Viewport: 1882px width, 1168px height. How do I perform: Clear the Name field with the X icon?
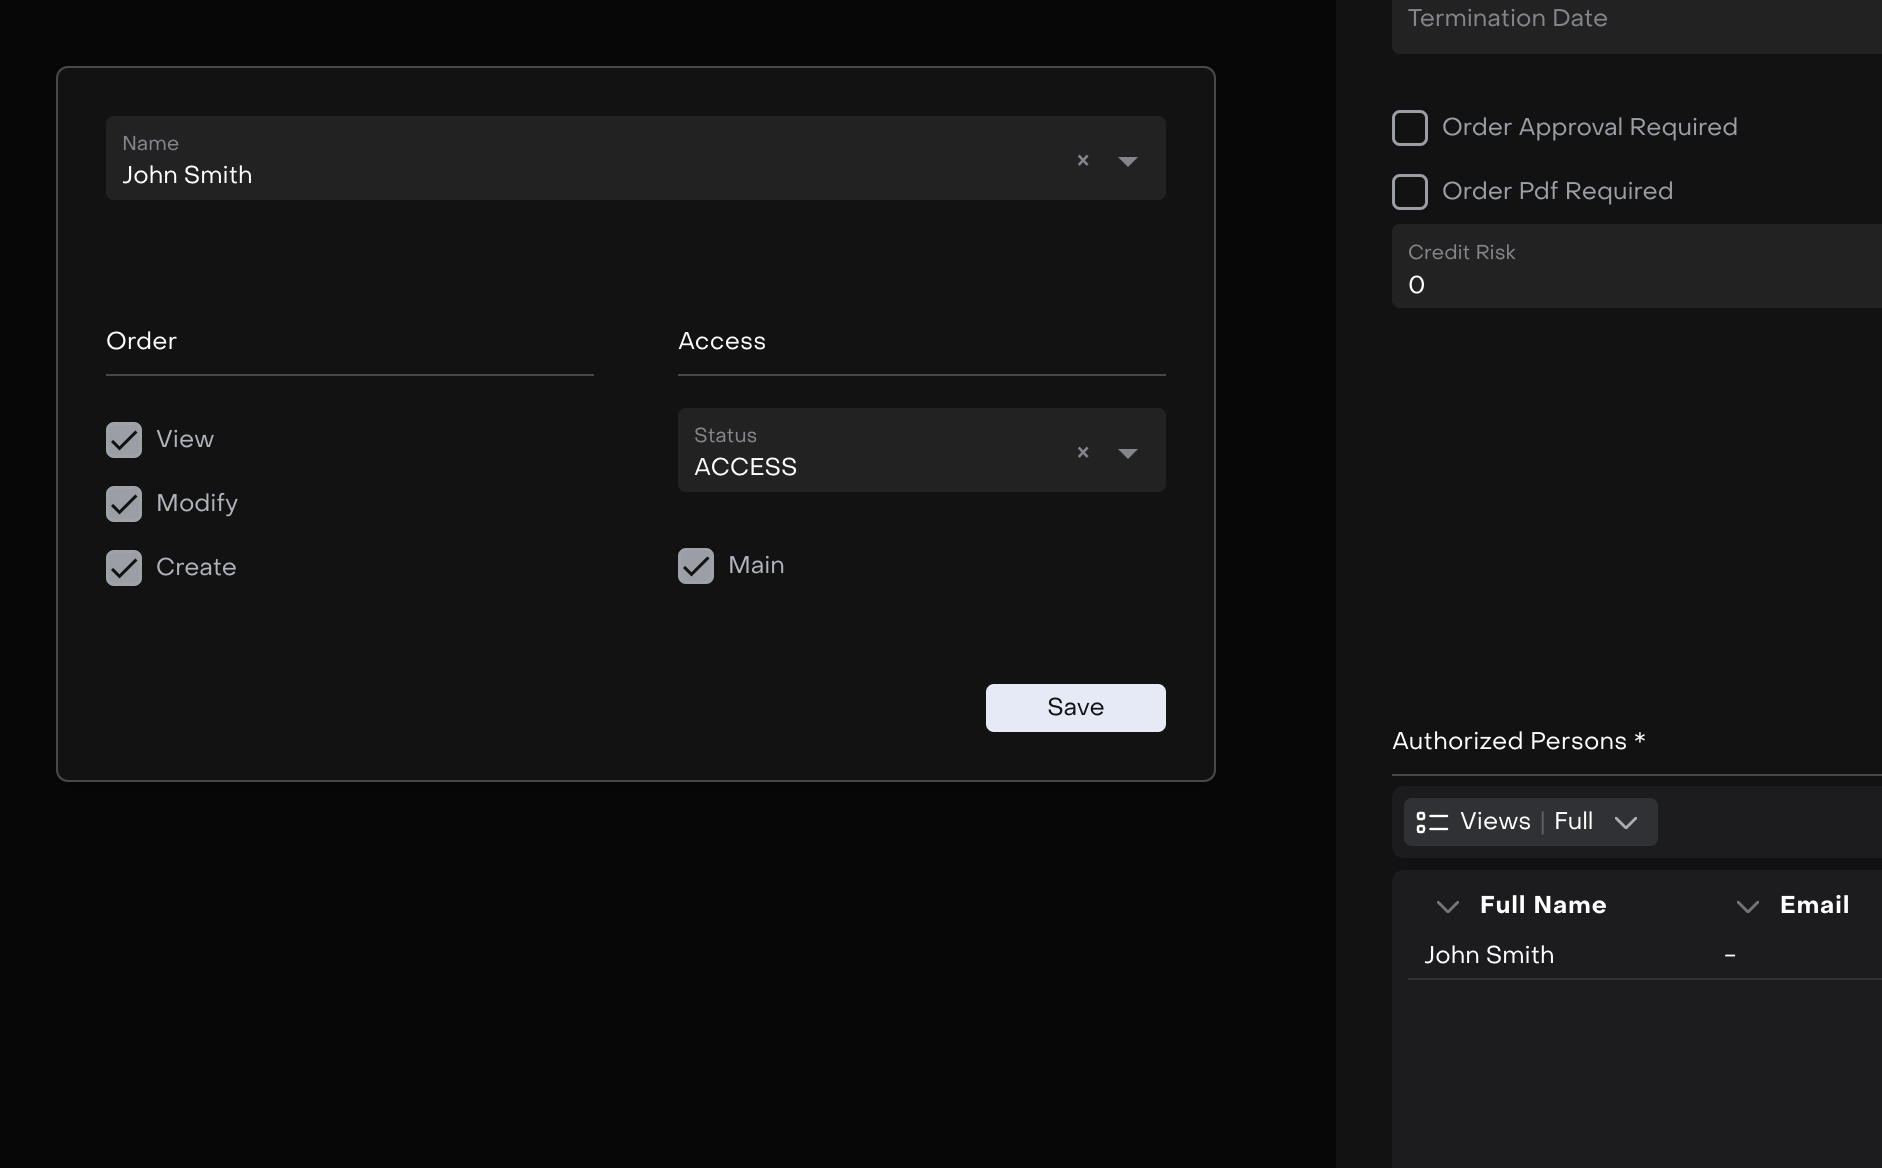1082,160
